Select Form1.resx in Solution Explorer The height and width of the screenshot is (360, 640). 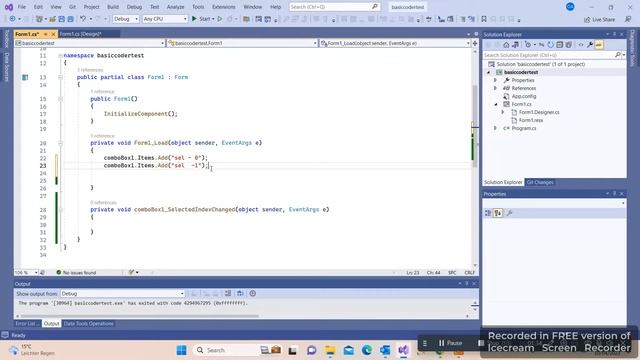click(x=531, y=120)
